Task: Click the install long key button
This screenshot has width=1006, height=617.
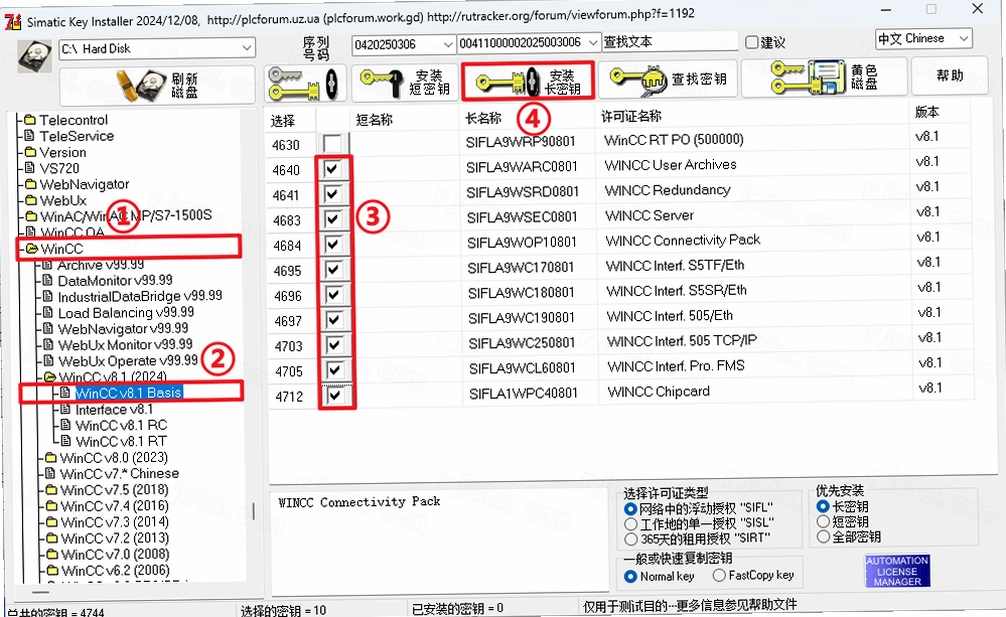Action: pyautogui.click(x=528, y=81)
